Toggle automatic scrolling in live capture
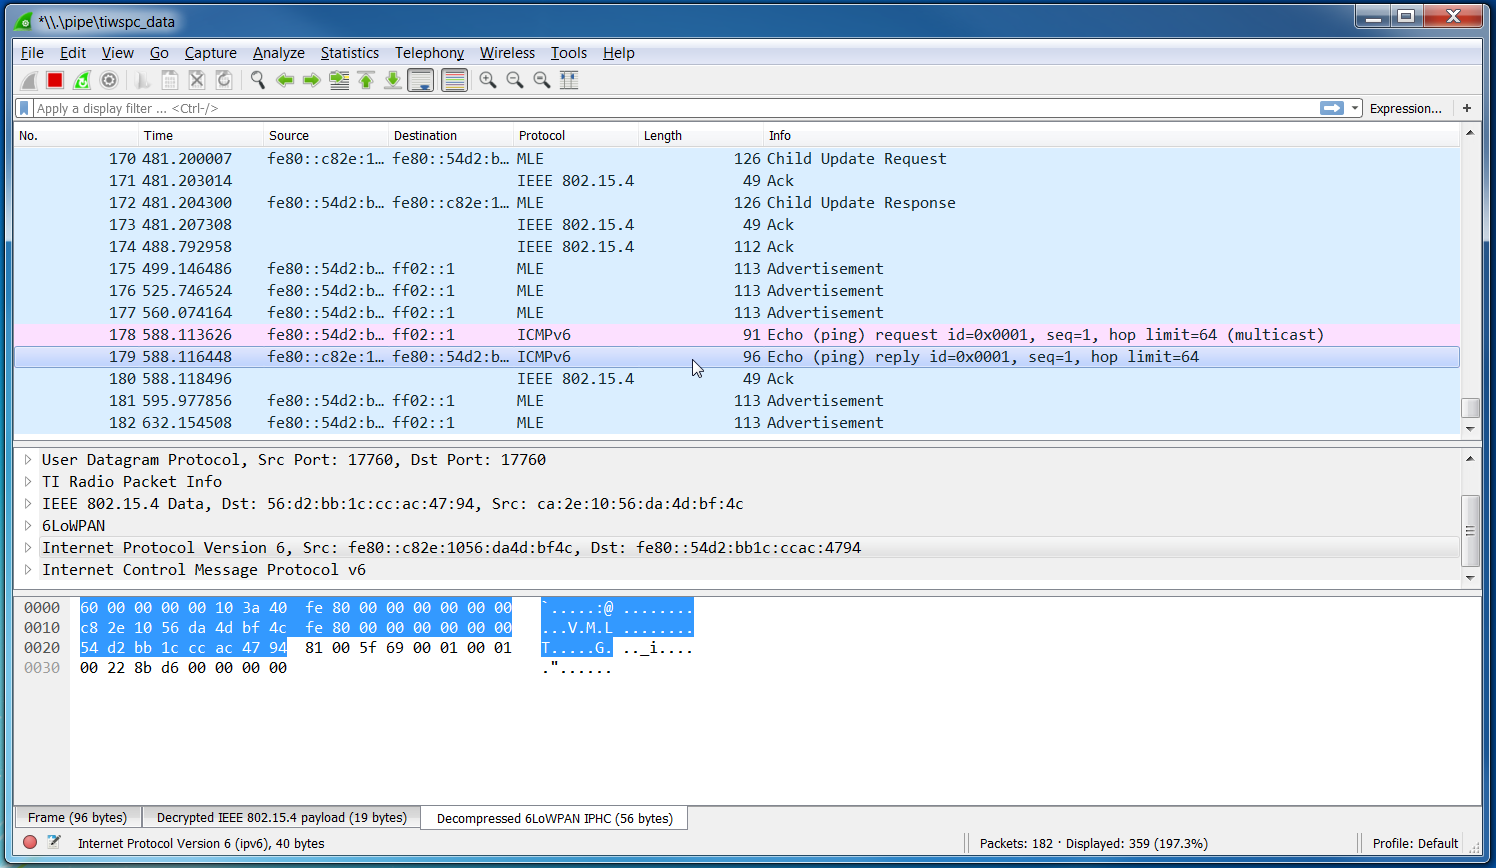Screen dimensions: 1496x868 pyautogui.click(x=420, y=80)
